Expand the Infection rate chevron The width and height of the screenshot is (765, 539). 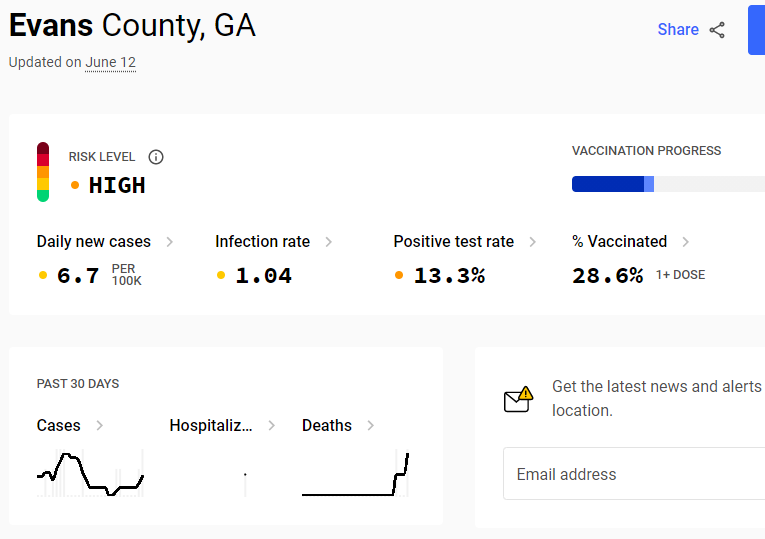pos(328,242)
